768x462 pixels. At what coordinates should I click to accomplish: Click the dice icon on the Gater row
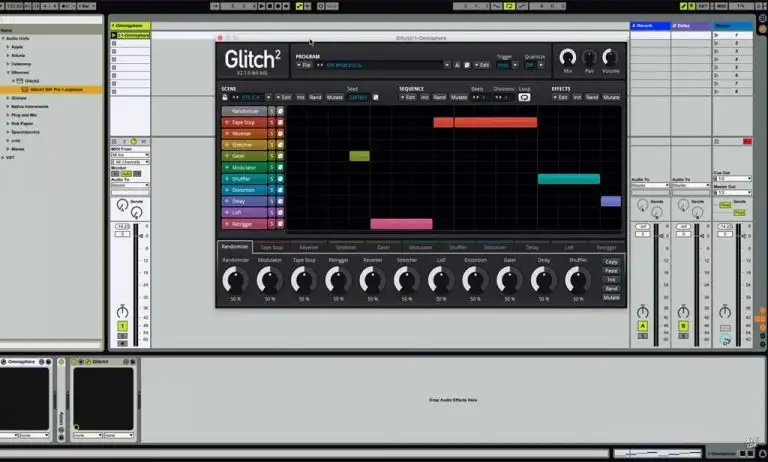point(280,156)
